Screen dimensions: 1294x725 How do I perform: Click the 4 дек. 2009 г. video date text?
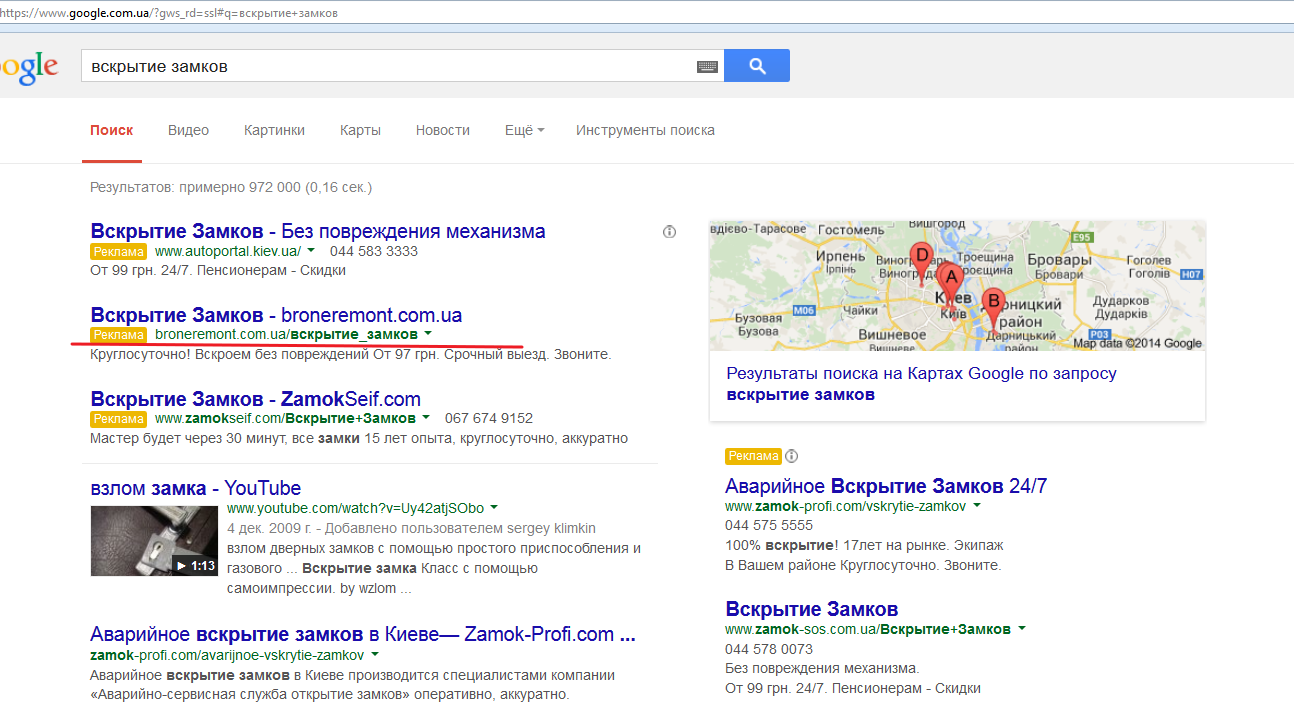click(x=270, y=528)
